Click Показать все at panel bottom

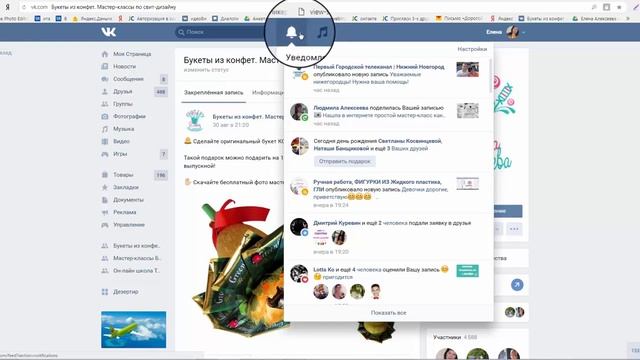[x=389, y=313]
